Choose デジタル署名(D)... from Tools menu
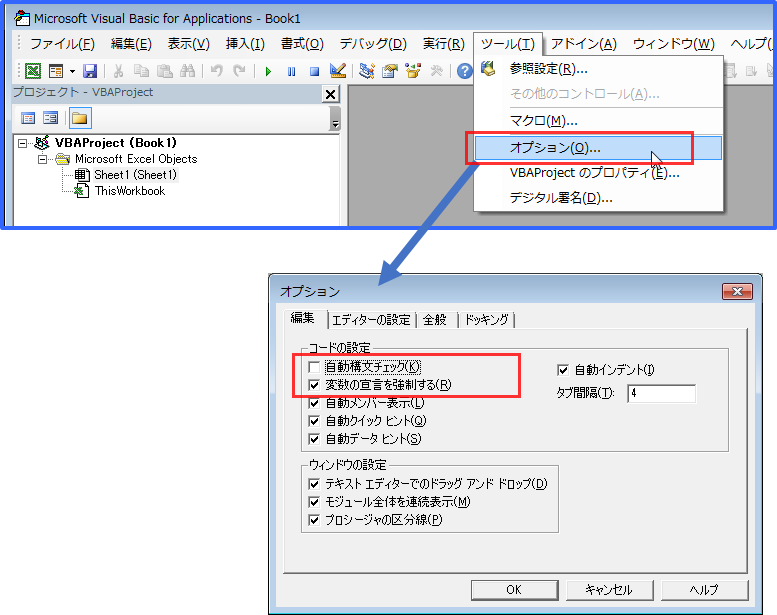777x615 pixels. point(598,198)
